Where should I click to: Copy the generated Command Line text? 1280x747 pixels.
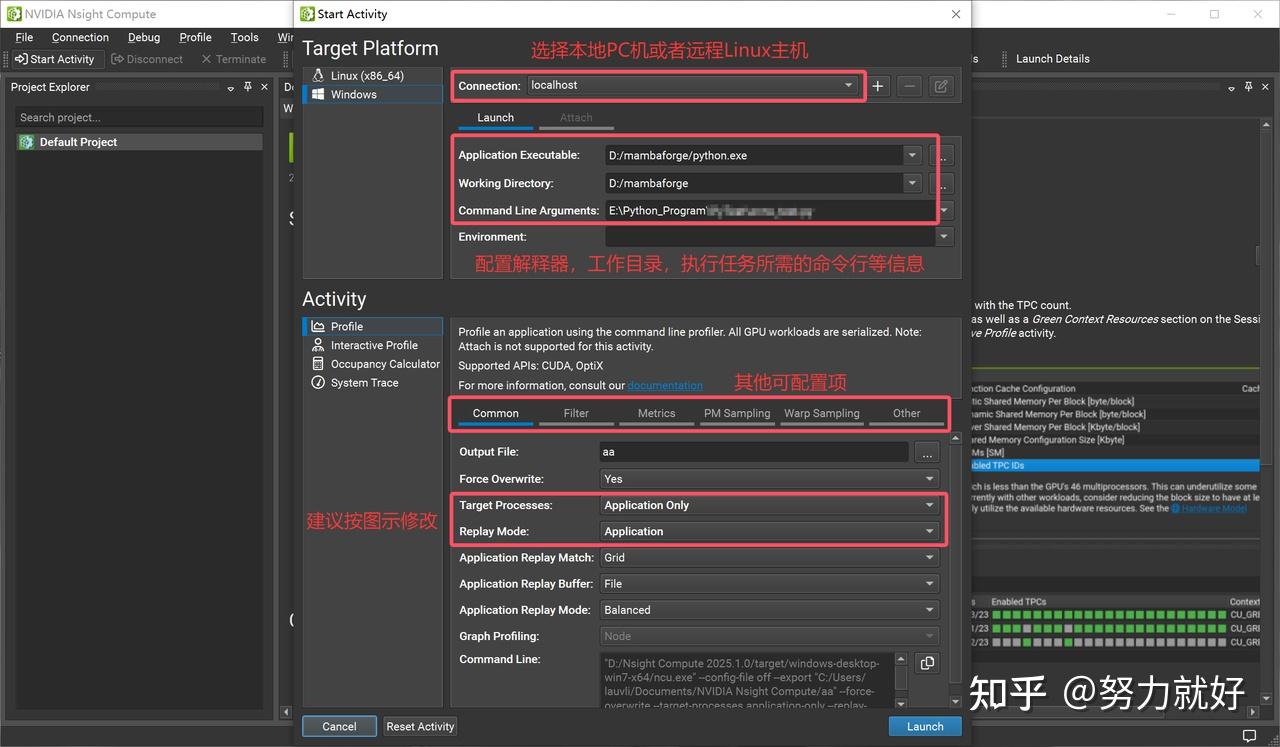point(926,662)
